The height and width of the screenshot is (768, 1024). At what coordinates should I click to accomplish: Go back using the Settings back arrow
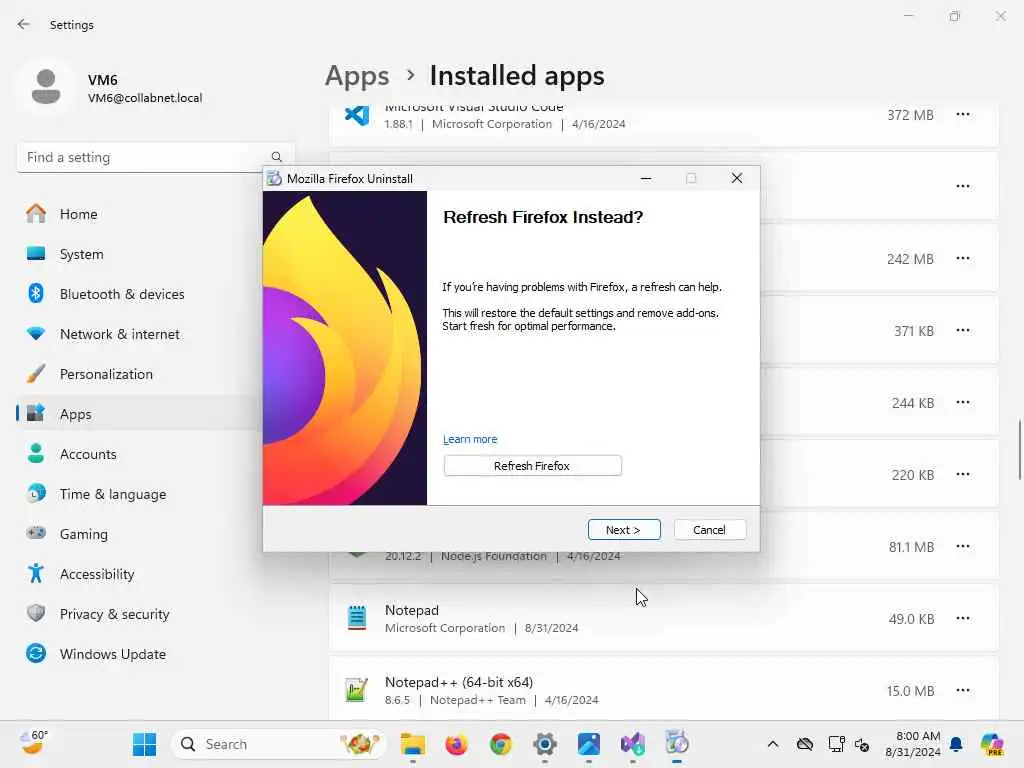[24, 24]
